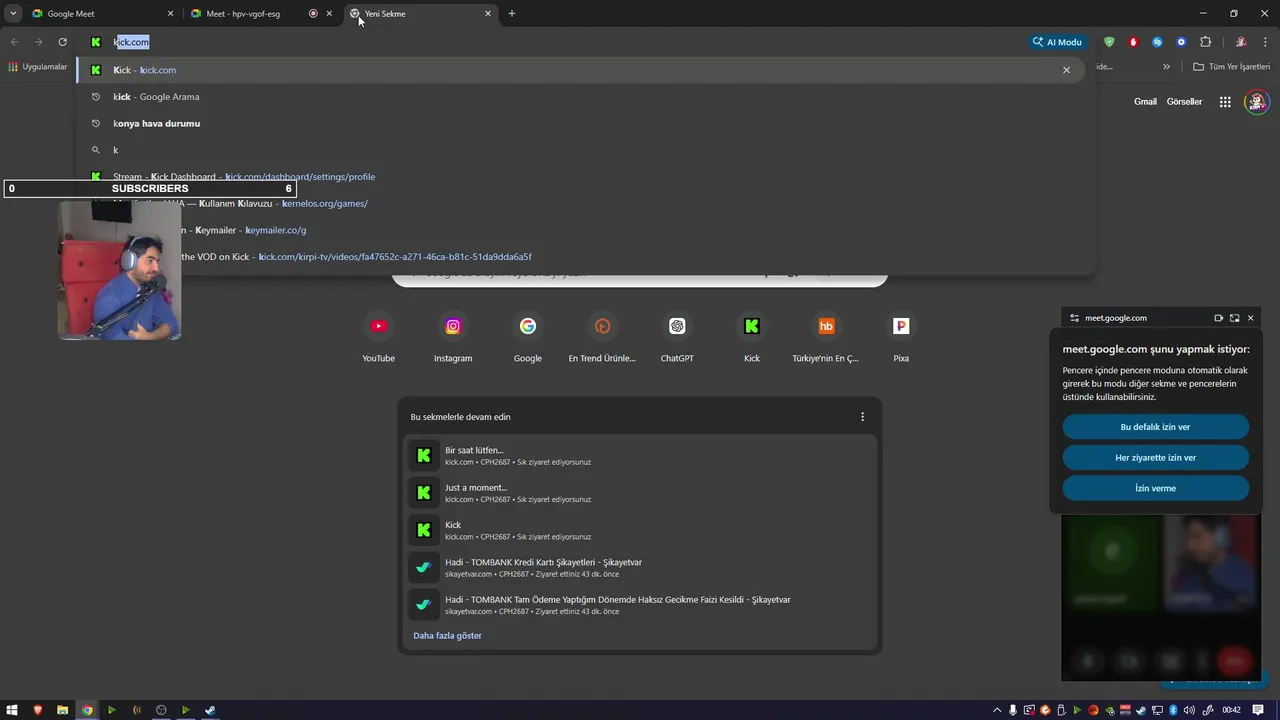Viewport: 1280px width, 720px height.
Task: Click the volume speaker tray icon
Action: 1187,710
